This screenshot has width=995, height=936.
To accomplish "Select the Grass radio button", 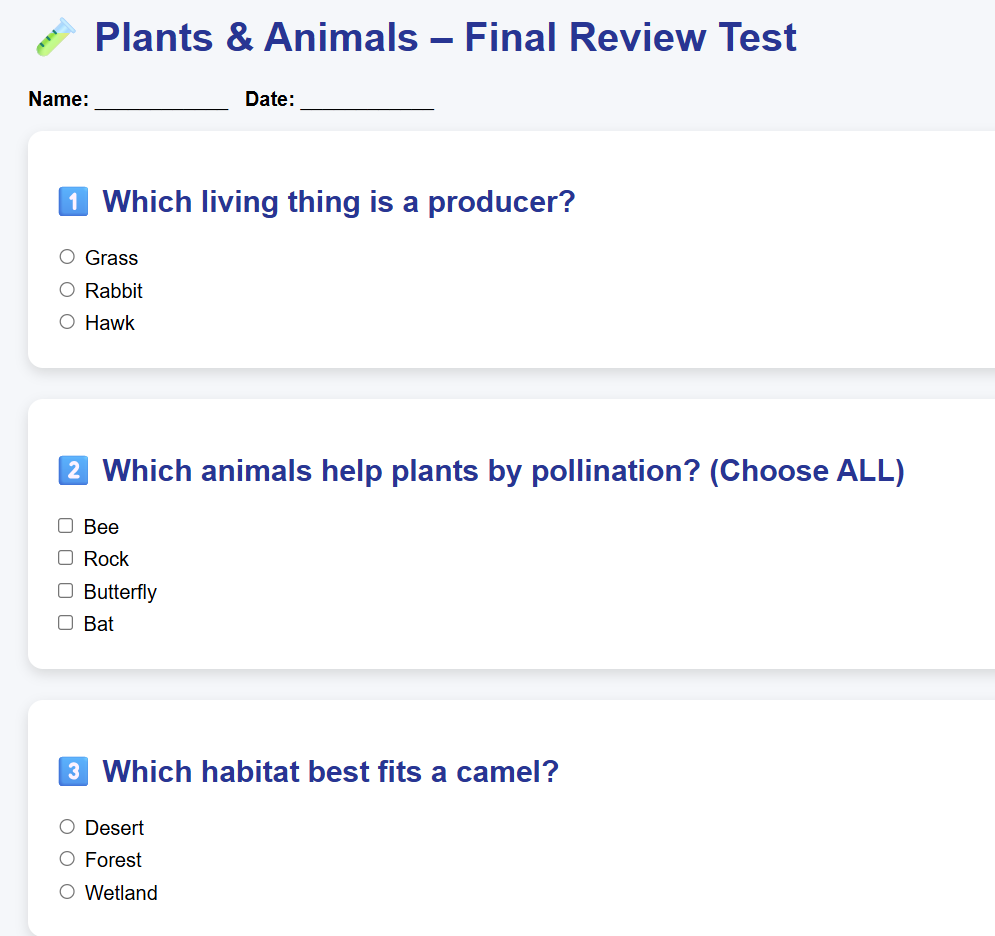I will (x=67, y=257).
